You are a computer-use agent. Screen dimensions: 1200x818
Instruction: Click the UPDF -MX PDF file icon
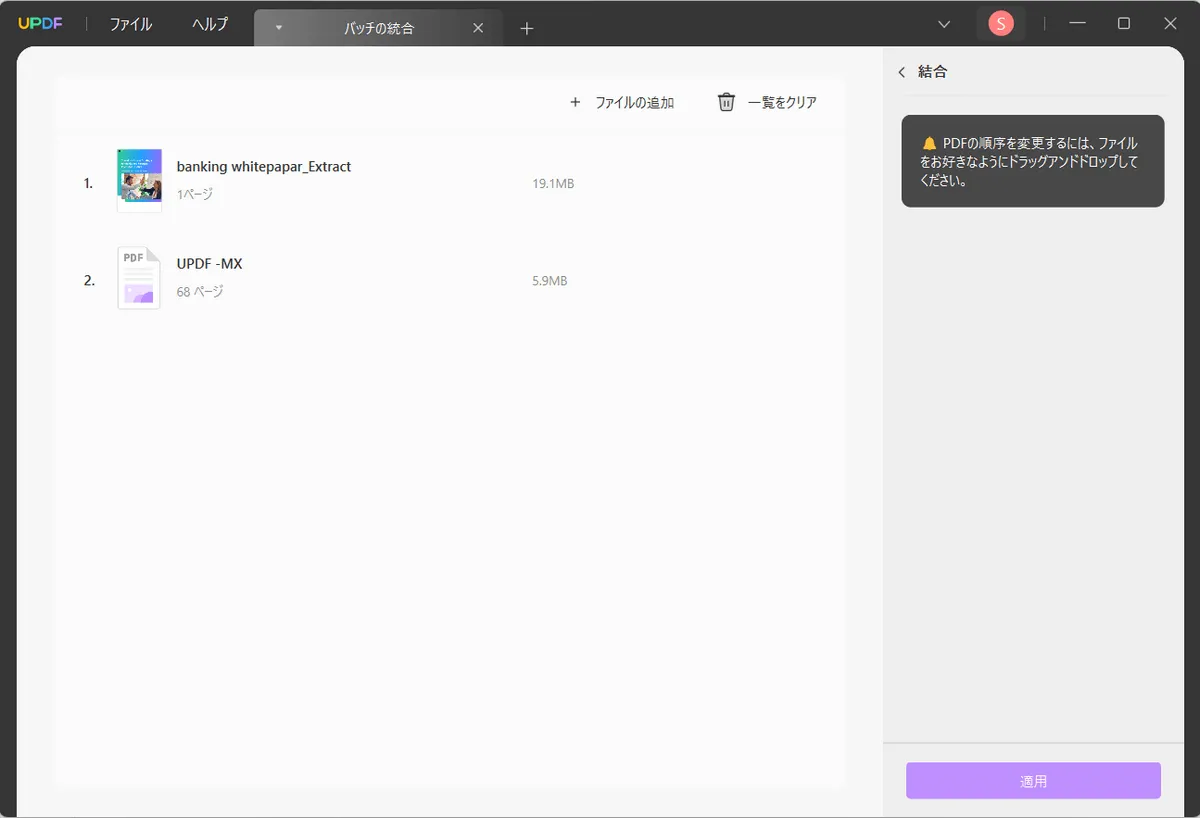pos(139,278)
